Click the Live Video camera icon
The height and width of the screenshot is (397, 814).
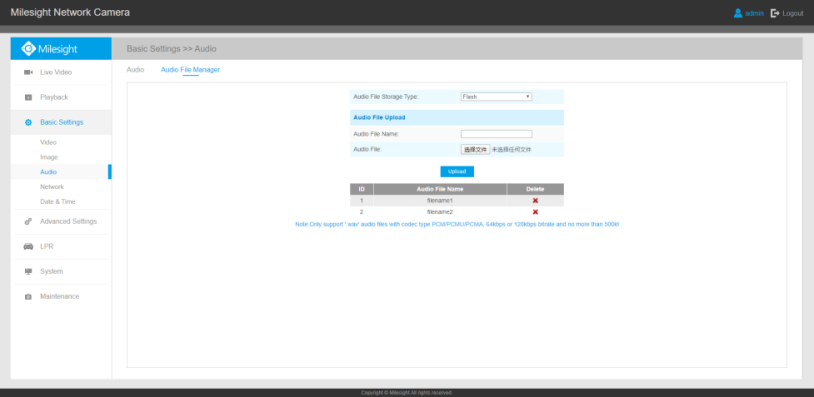tap(29, 72)
